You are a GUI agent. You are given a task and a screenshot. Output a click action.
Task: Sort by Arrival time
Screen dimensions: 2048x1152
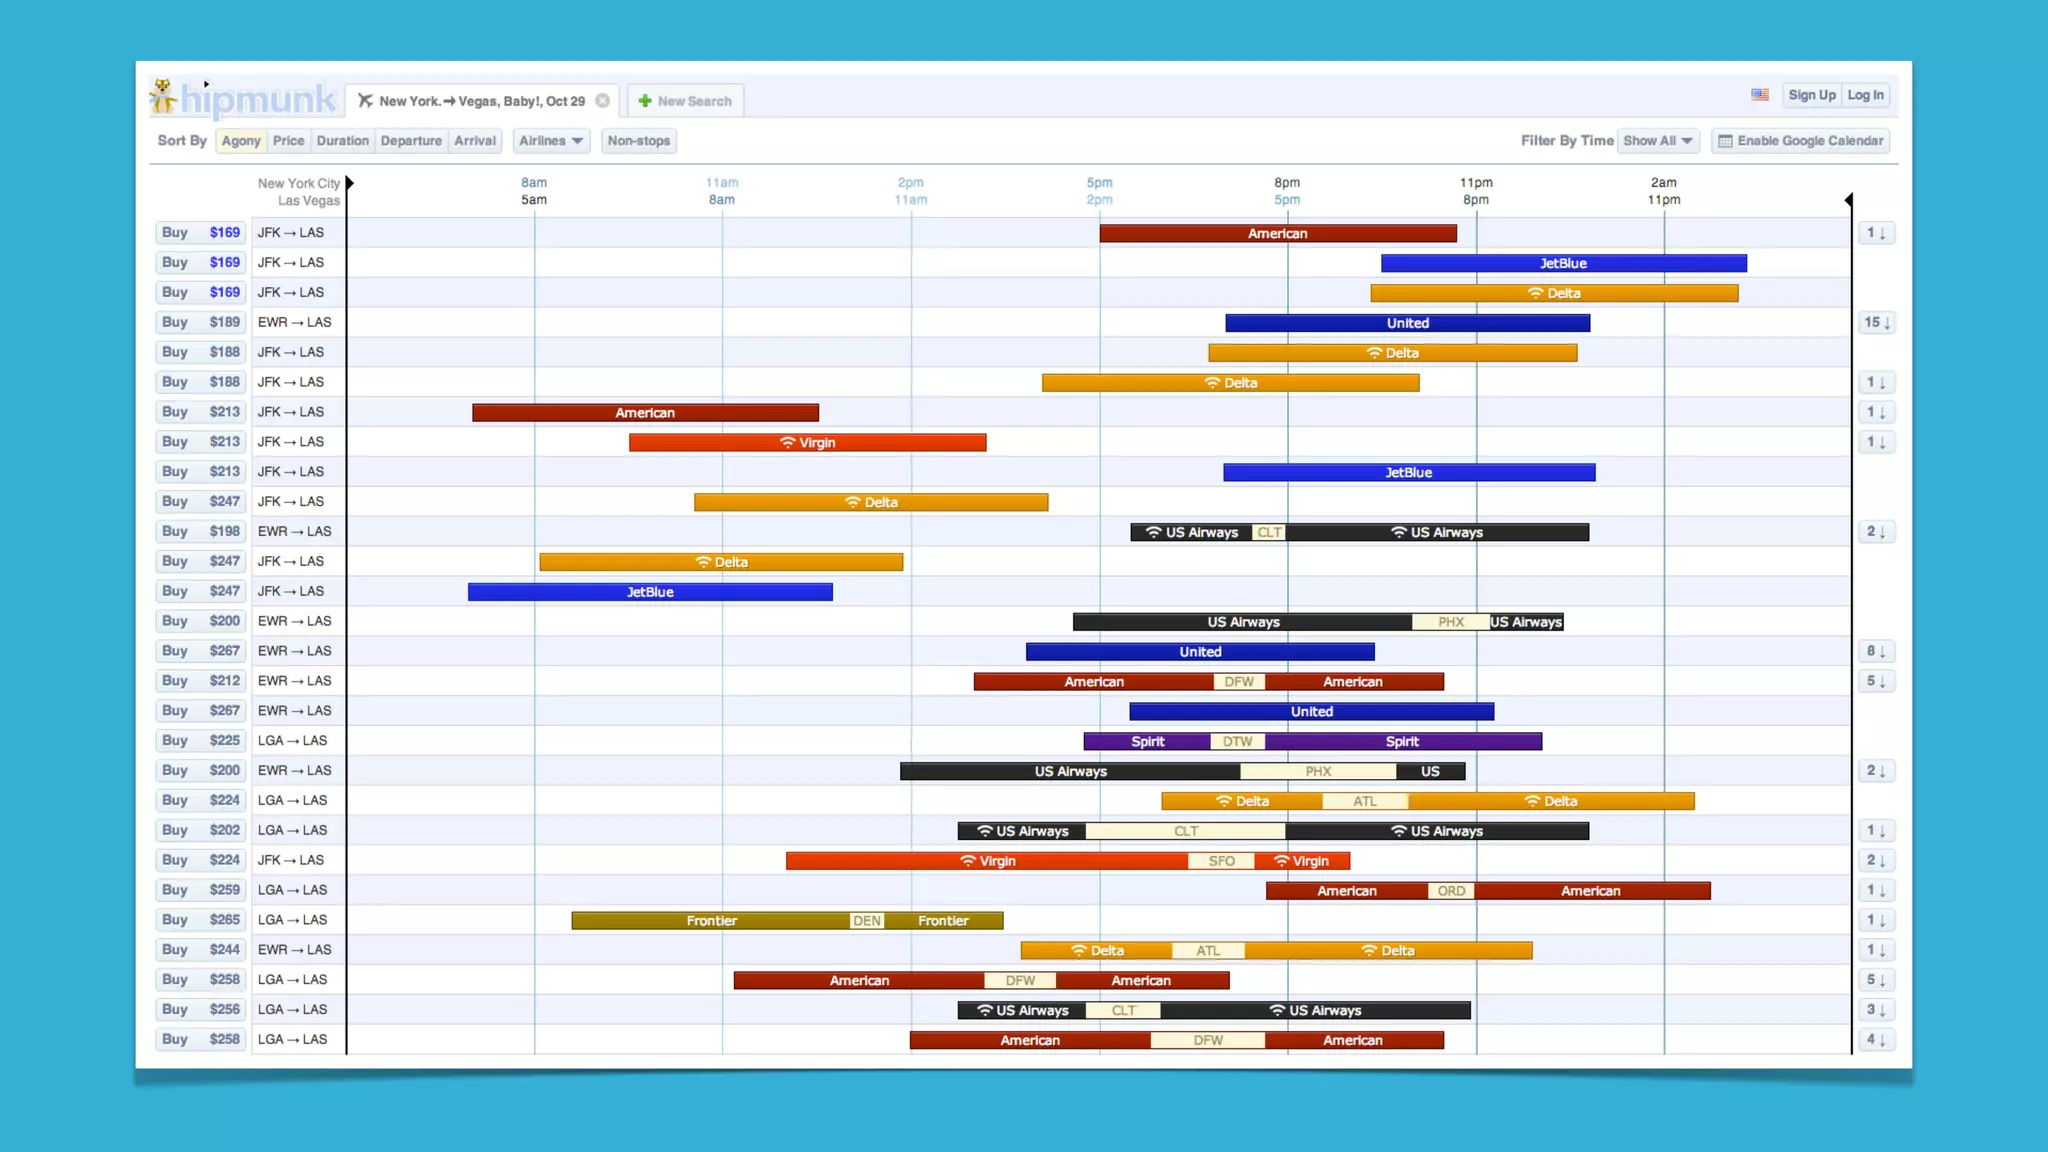click(x=475, y=141)
